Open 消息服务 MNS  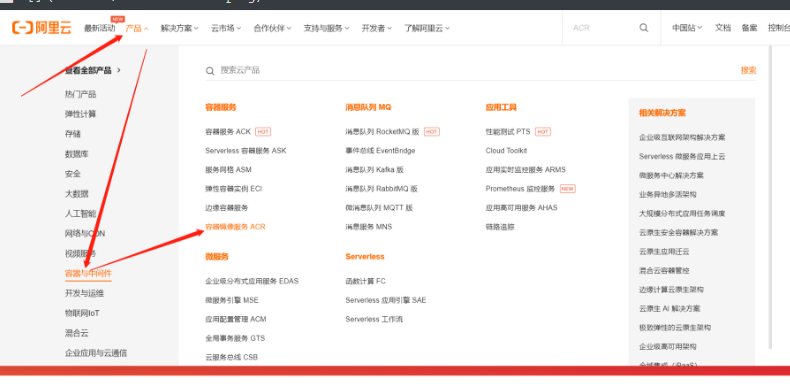[368, 227]
